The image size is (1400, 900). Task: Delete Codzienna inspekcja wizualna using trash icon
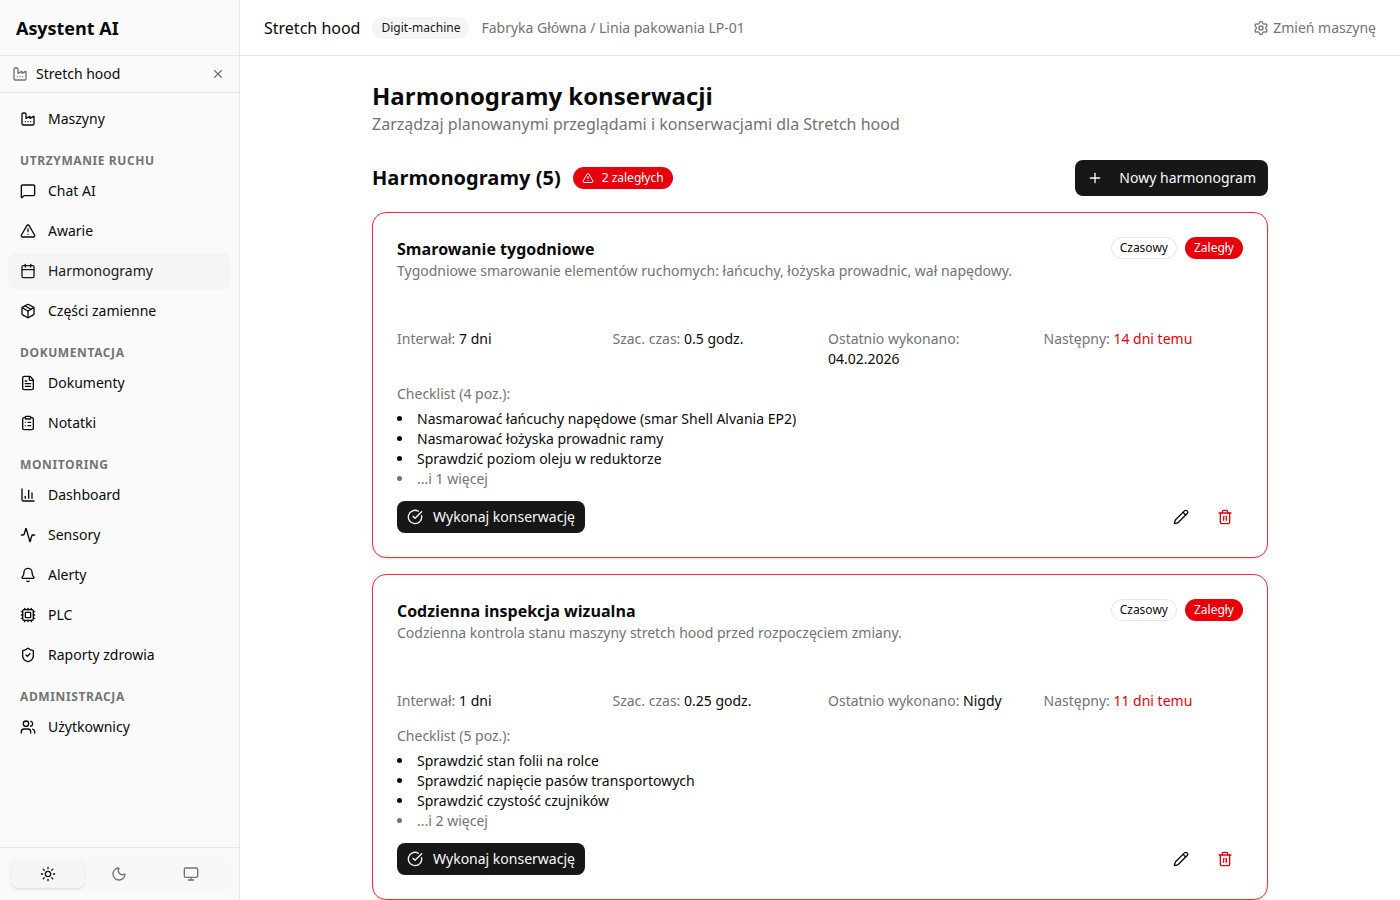[x=1224, y=859]
